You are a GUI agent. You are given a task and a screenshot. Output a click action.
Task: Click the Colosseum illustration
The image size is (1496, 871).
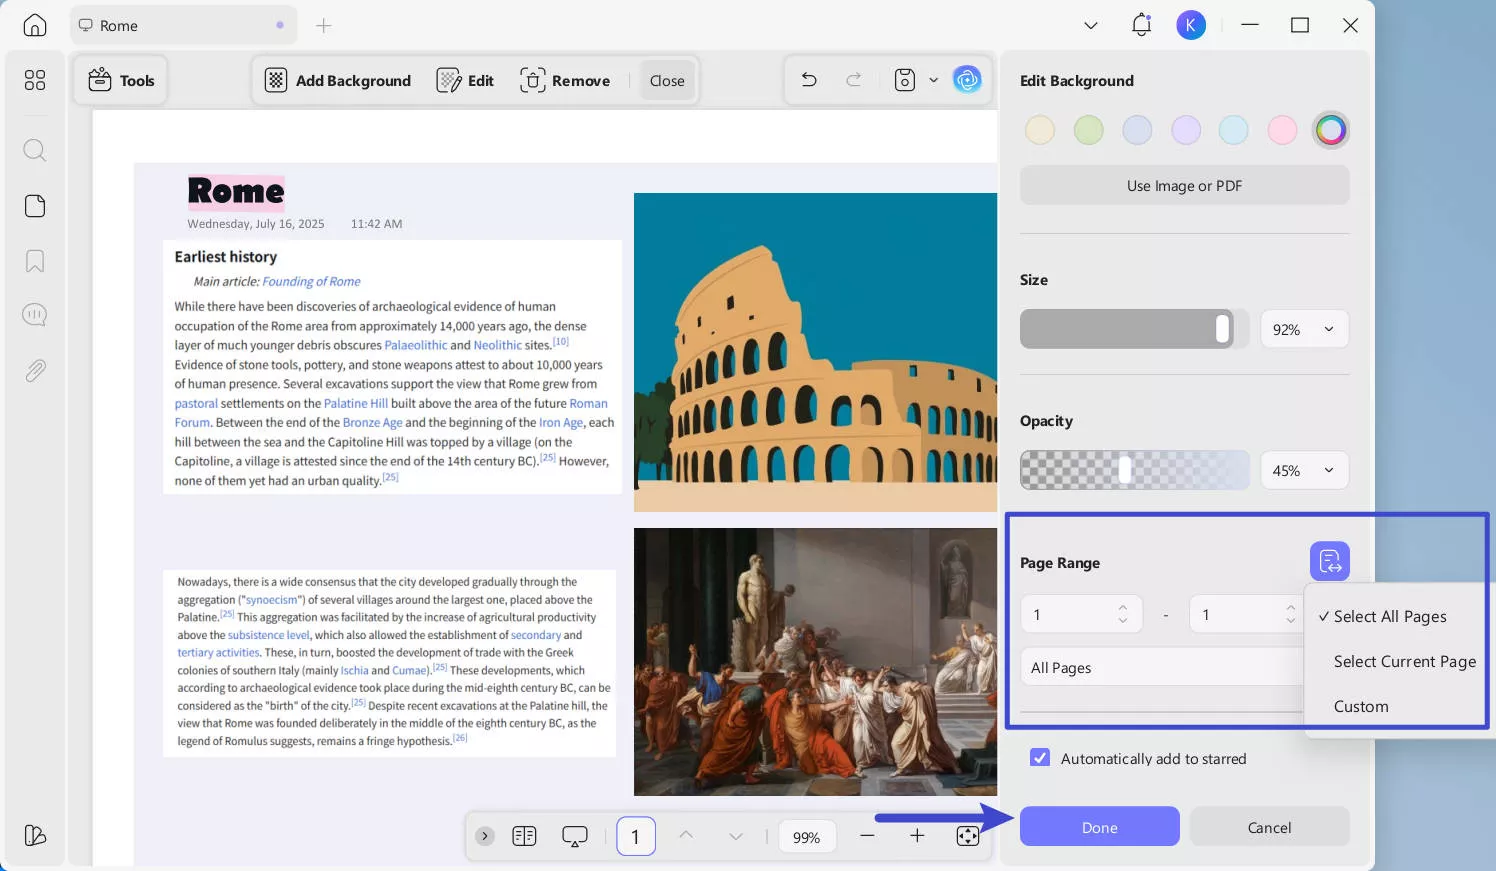click(x=815, y=352)
